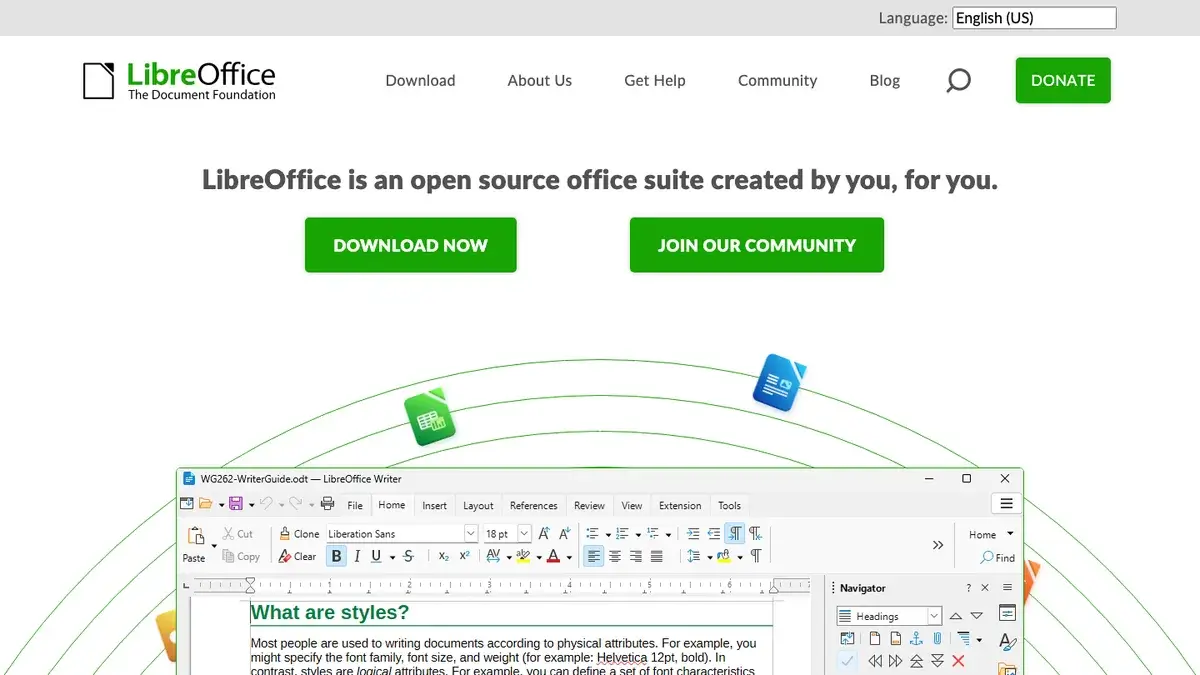Toggle Italic formatting
This screenshot has height=675, width=1200.
point(357,556)
